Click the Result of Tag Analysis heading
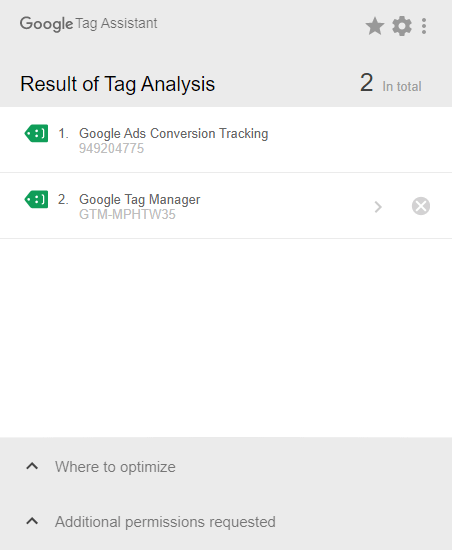This screenshot has width=452, height=550. (x=117, y=85)
